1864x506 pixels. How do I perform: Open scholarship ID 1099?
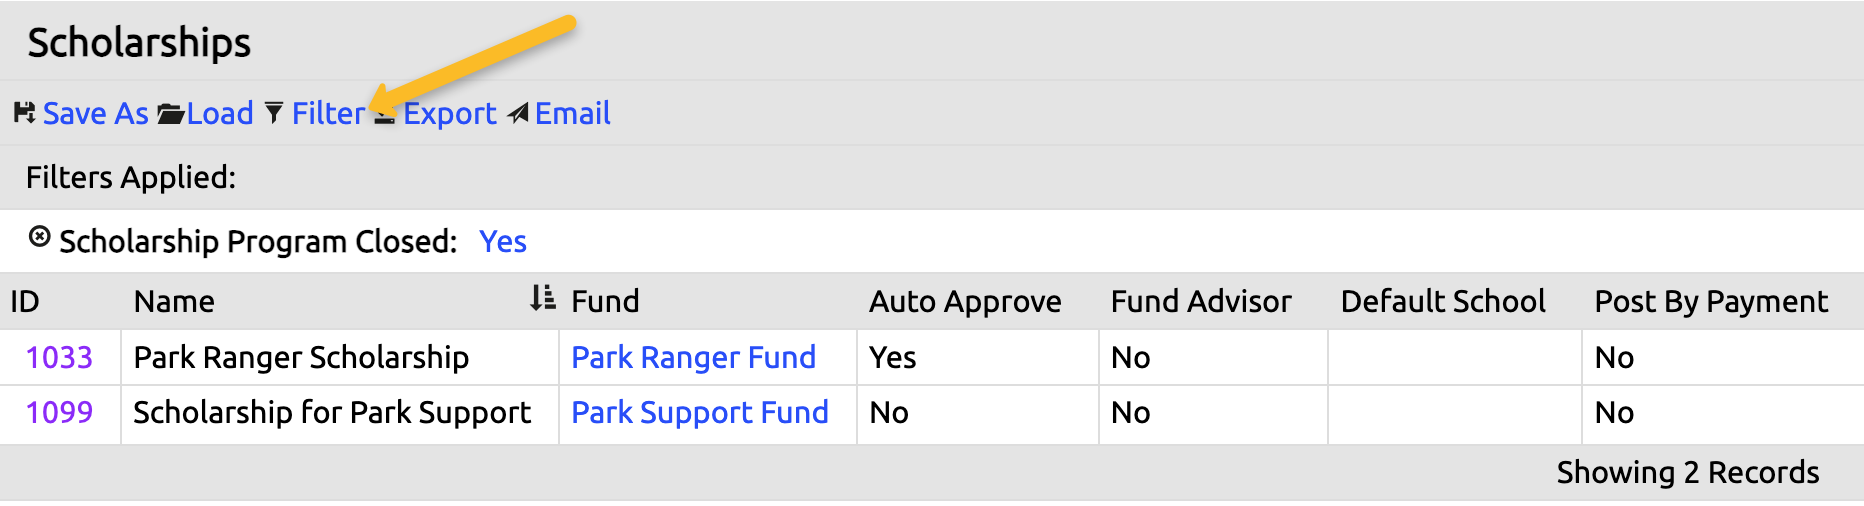[x=59, y=413]
